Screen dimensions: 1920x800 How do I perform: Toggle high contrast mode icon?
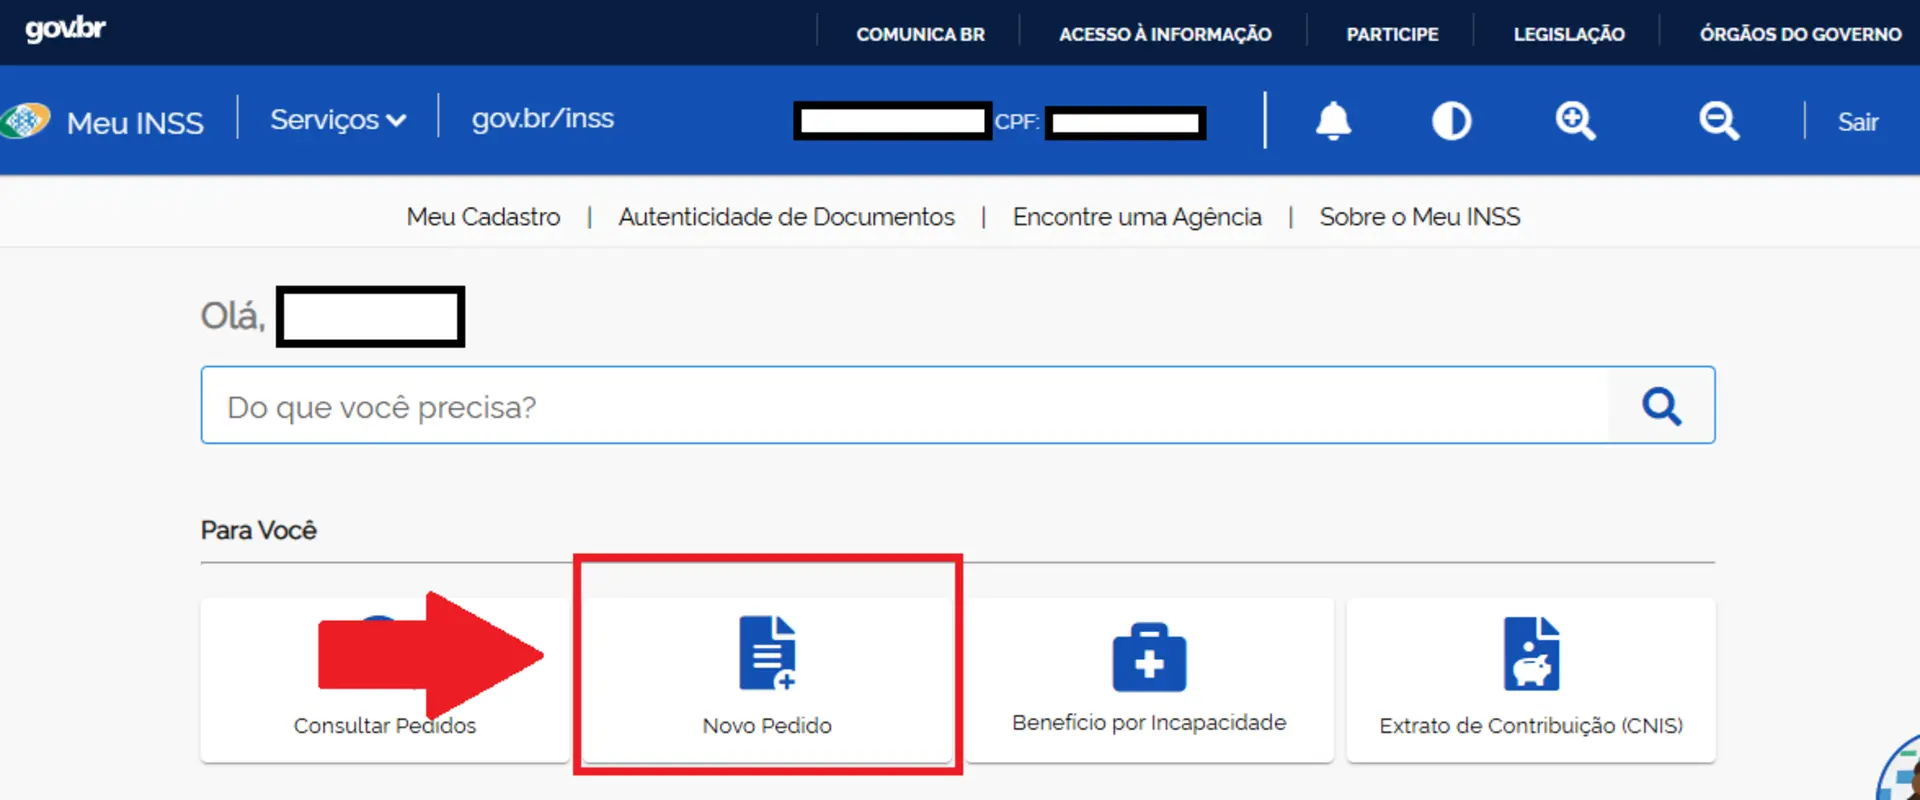tap(1451, 121)
